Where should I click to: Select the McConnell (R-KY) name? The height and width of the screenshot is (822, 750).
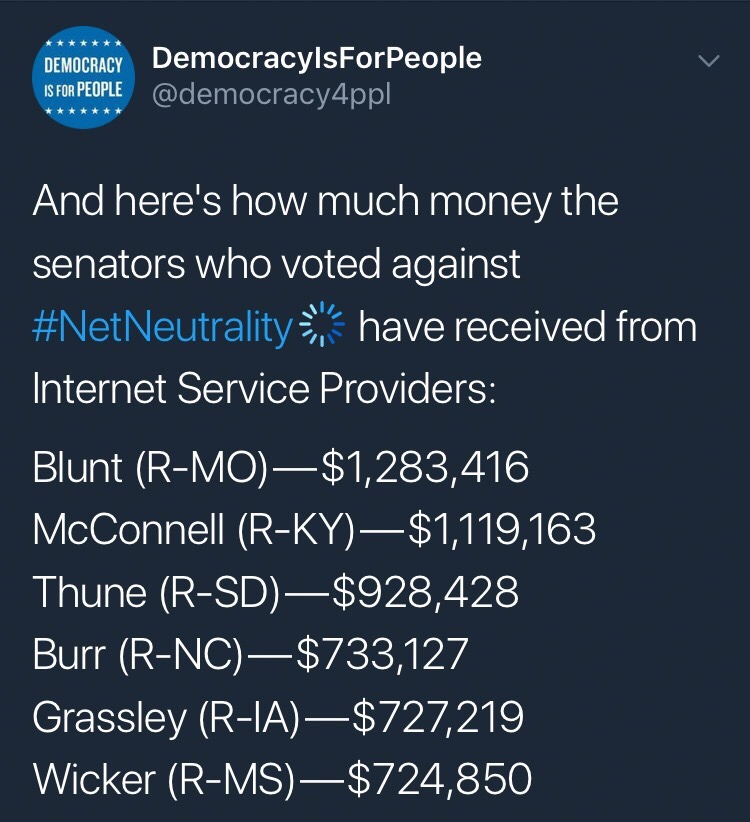[x=194, y=530]
